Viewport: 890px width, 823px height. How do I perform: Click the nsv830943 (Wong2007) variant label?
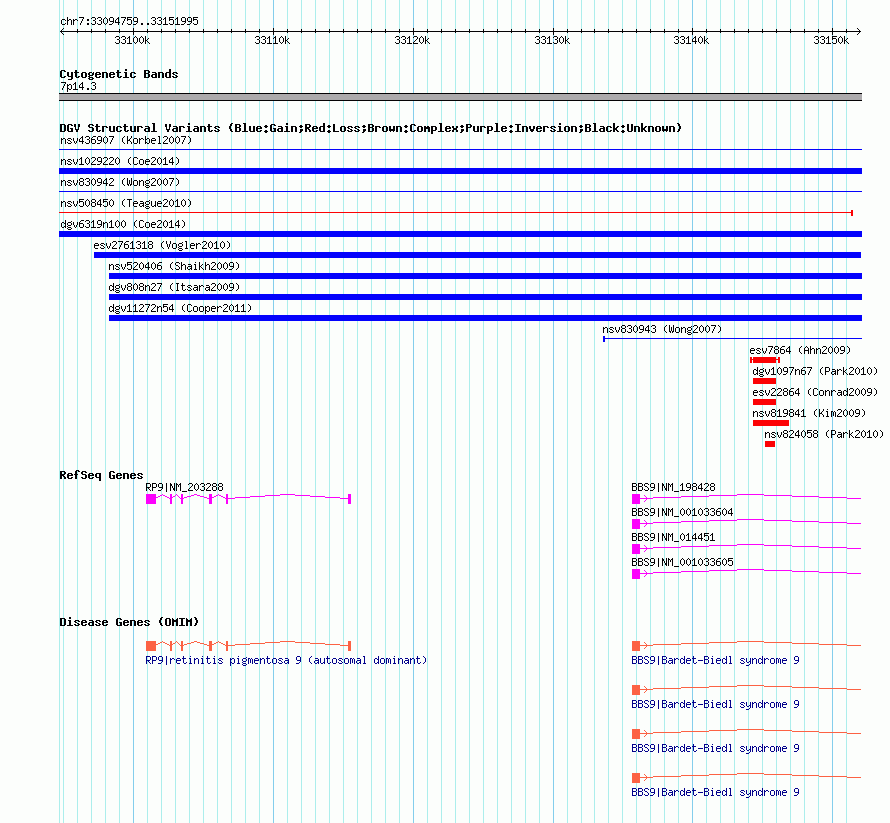click(662, 329)
